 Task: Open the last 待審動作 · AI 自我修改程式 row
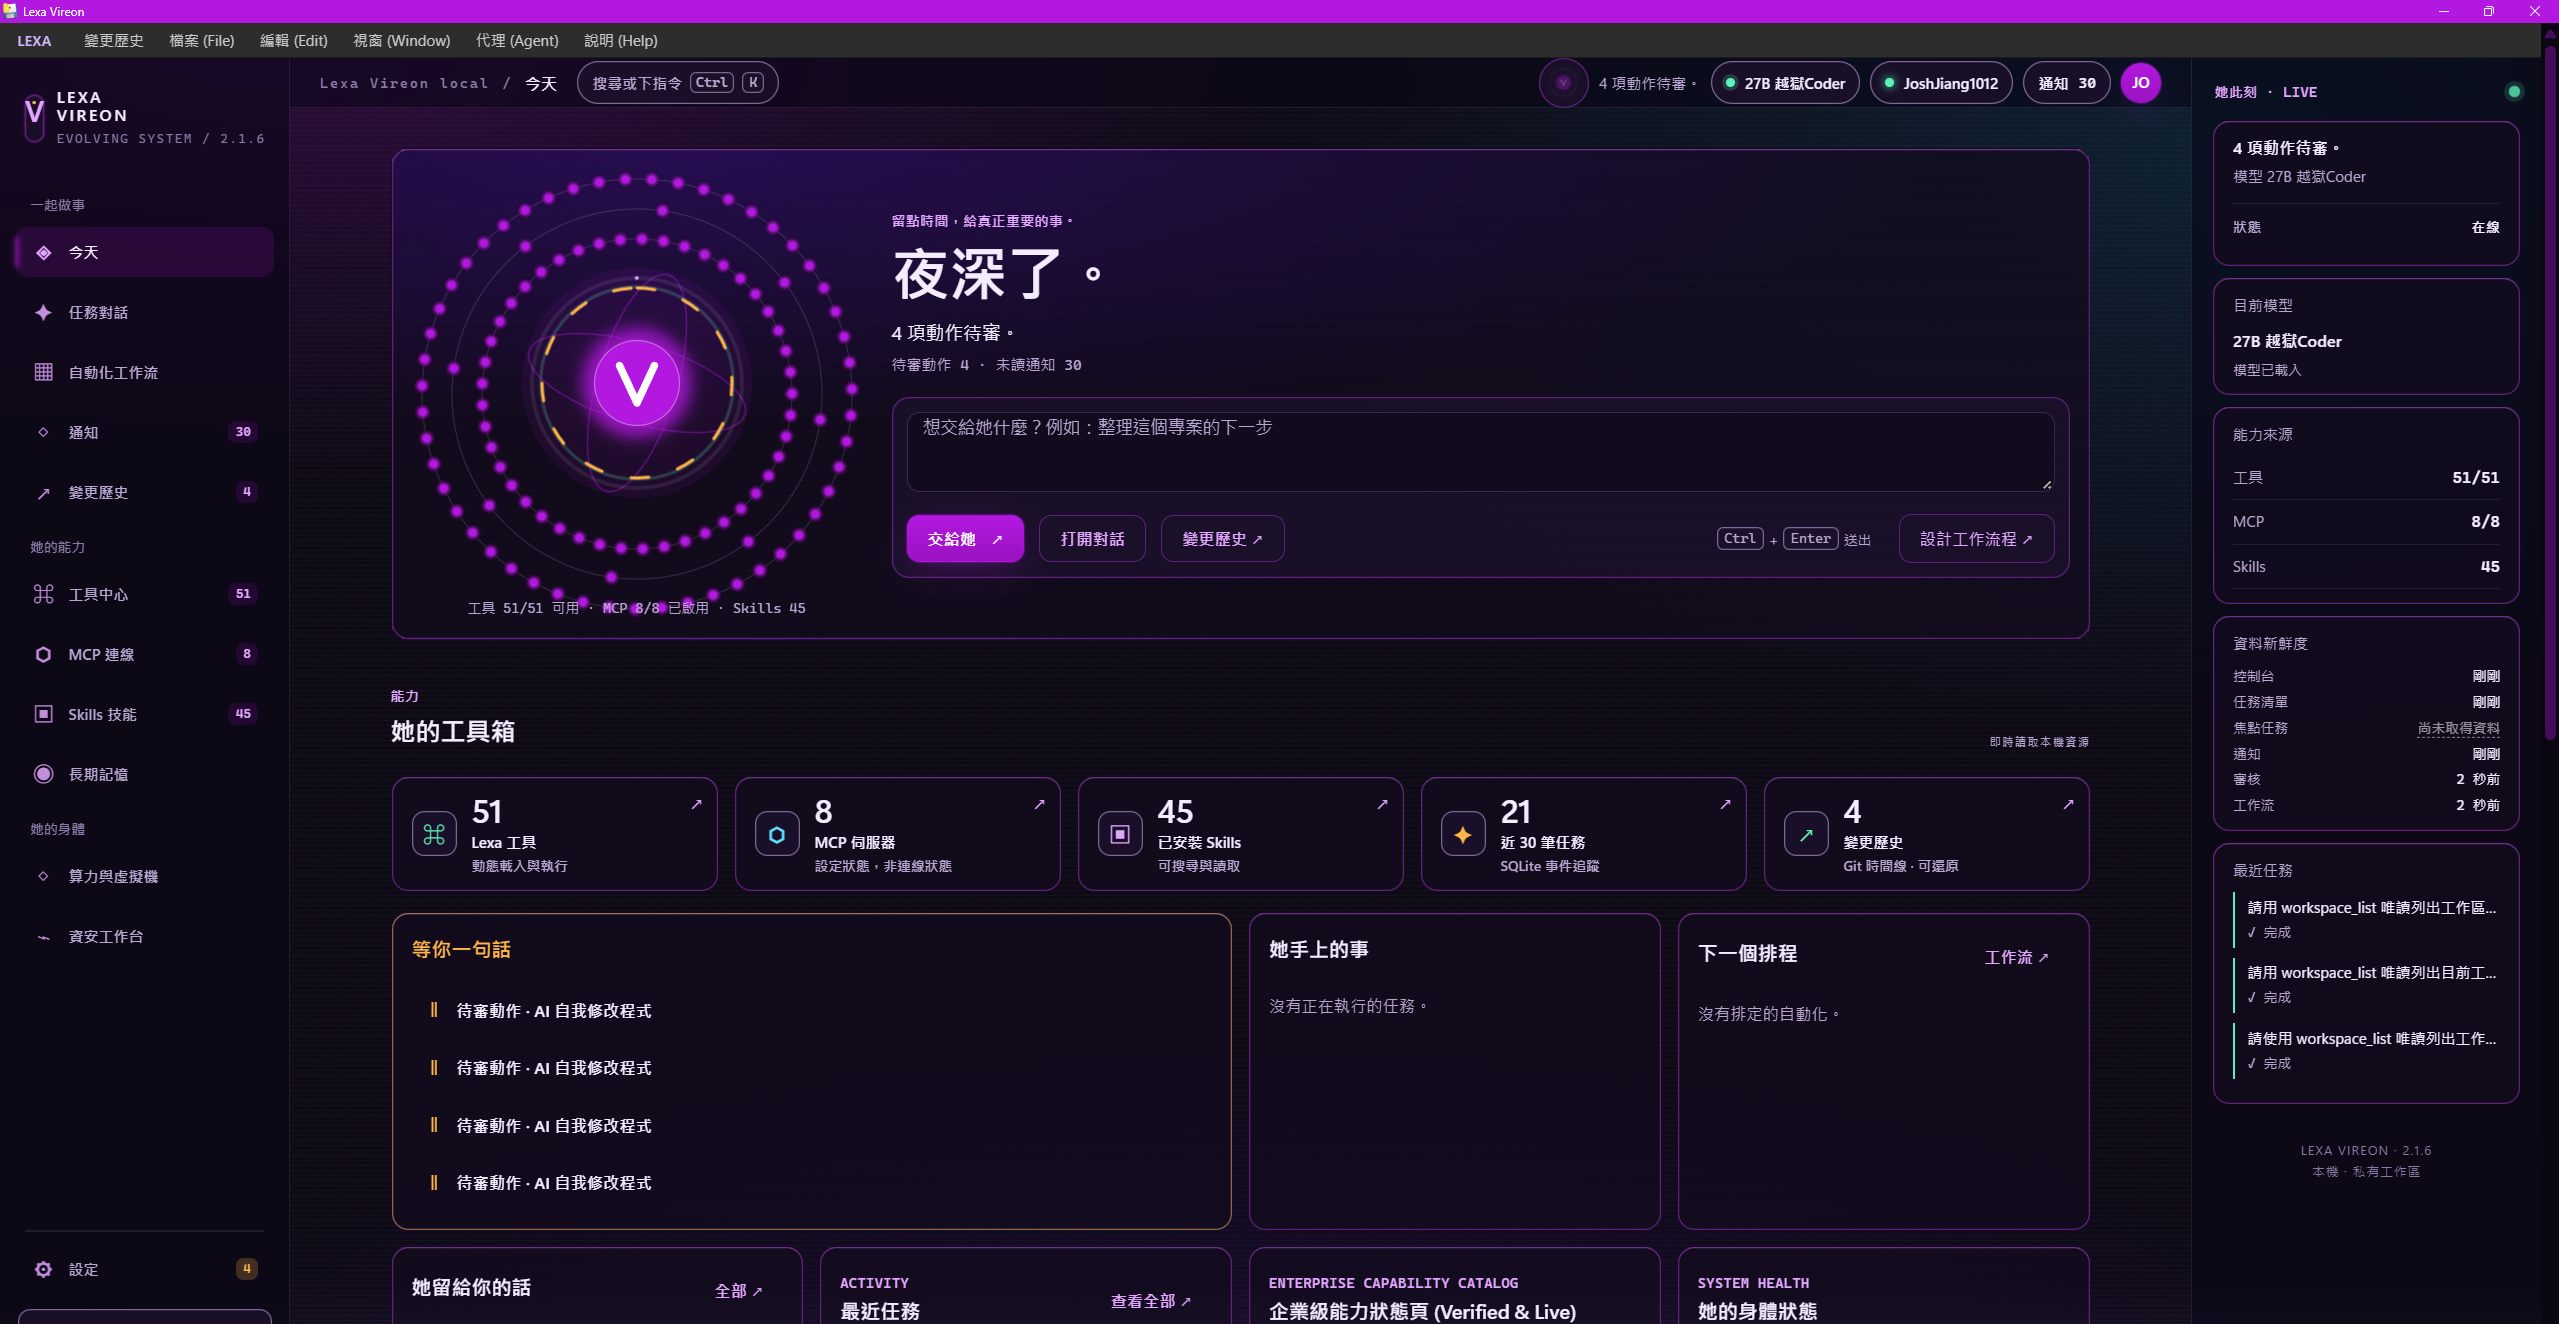(x=811, y=1183)
